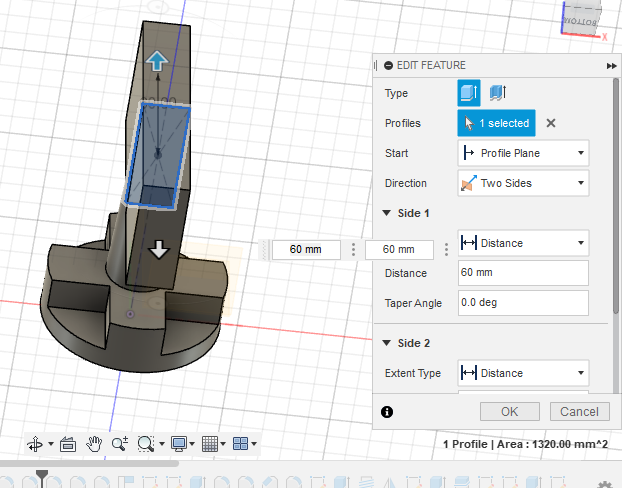622x488 pixels.
Task: Click the Viewports layout icon
Action: [240, 444]
